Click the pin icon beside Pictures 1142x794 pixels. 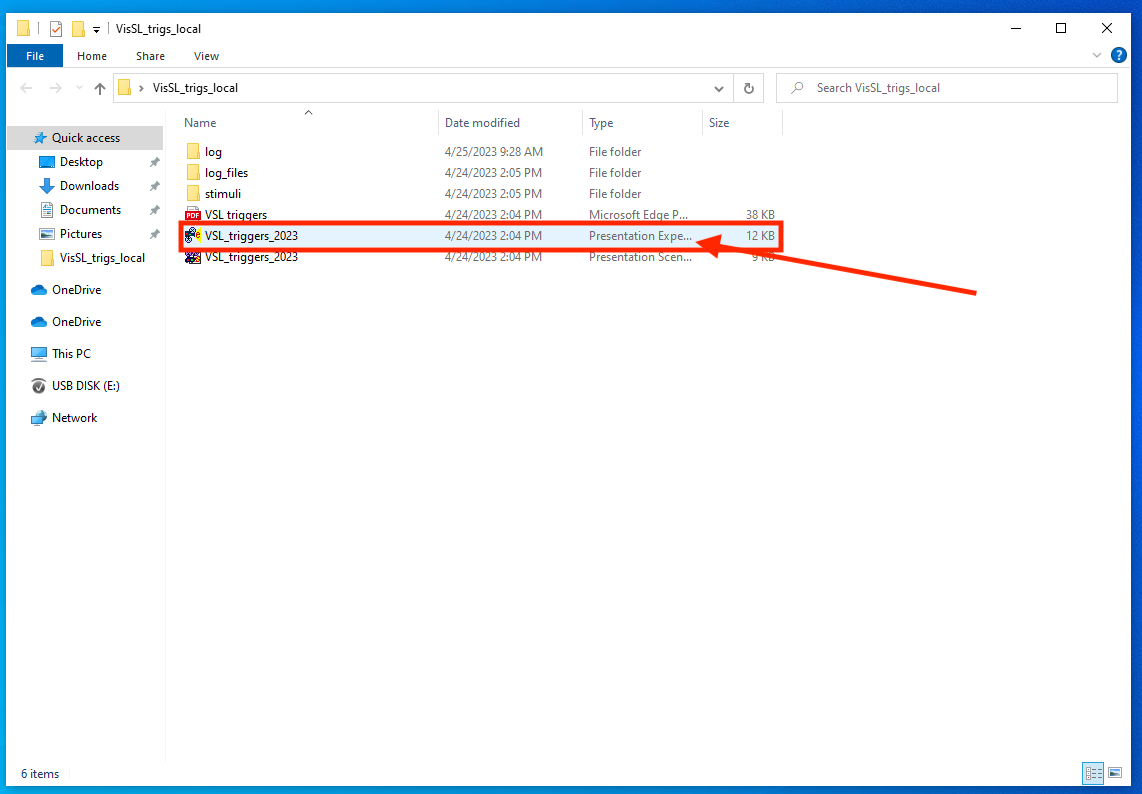[x=154, y=235]
